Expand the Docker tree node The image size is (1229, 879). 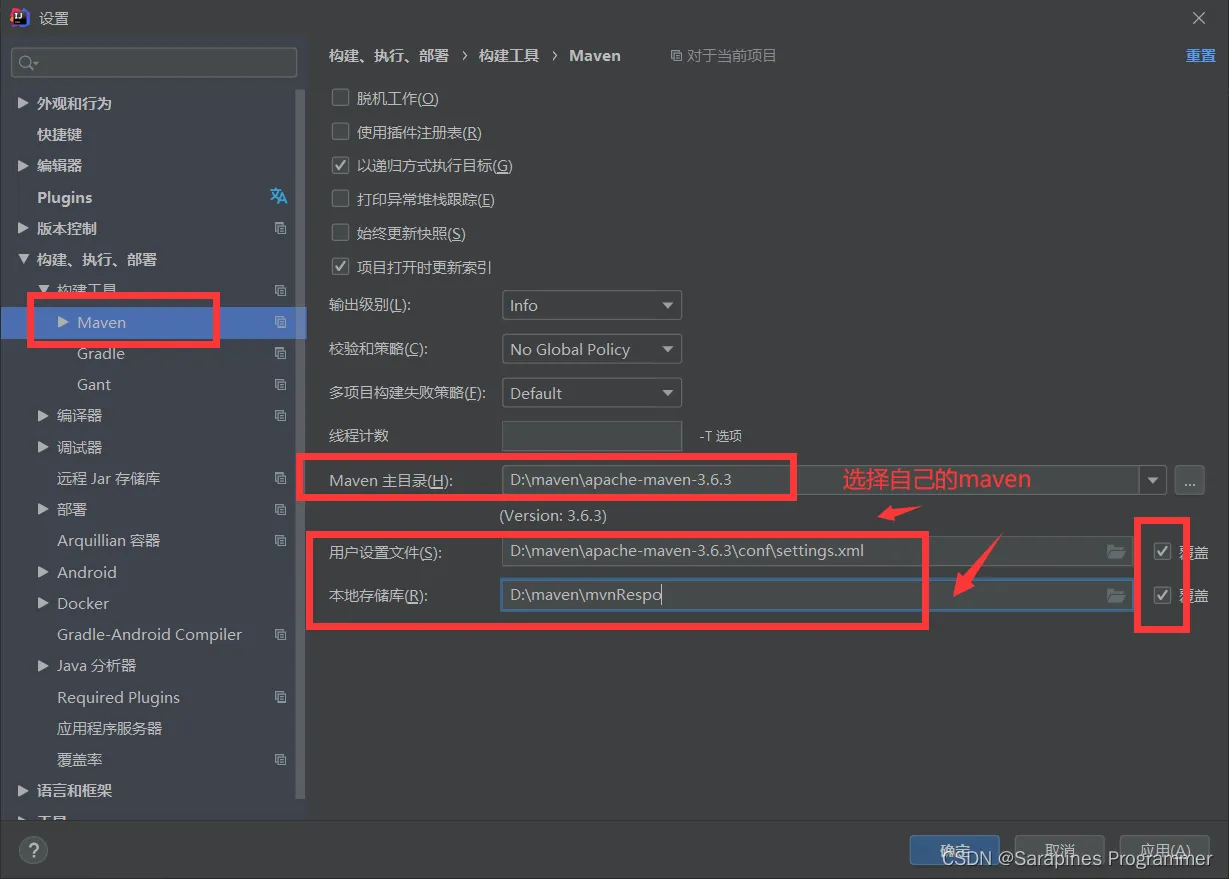coord(43,603)
